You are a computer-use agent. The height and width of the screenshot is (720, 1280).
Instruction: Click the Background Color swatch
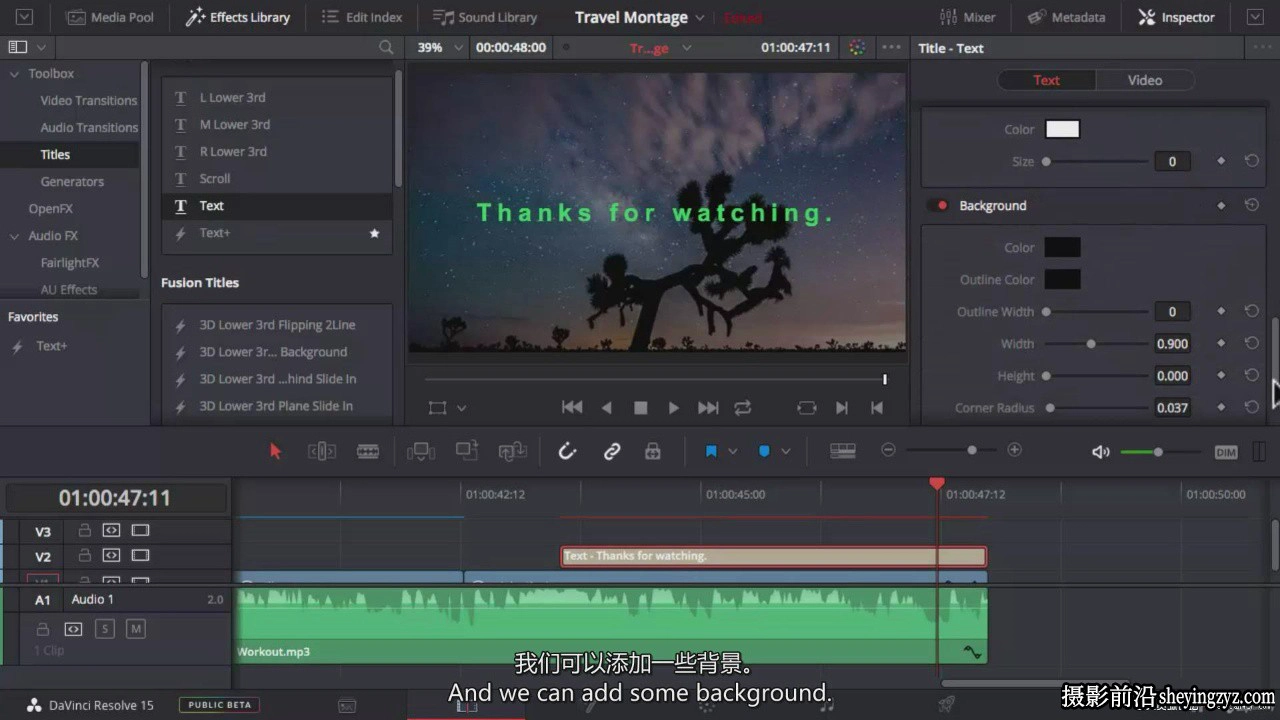click(x=1062, y=247)
